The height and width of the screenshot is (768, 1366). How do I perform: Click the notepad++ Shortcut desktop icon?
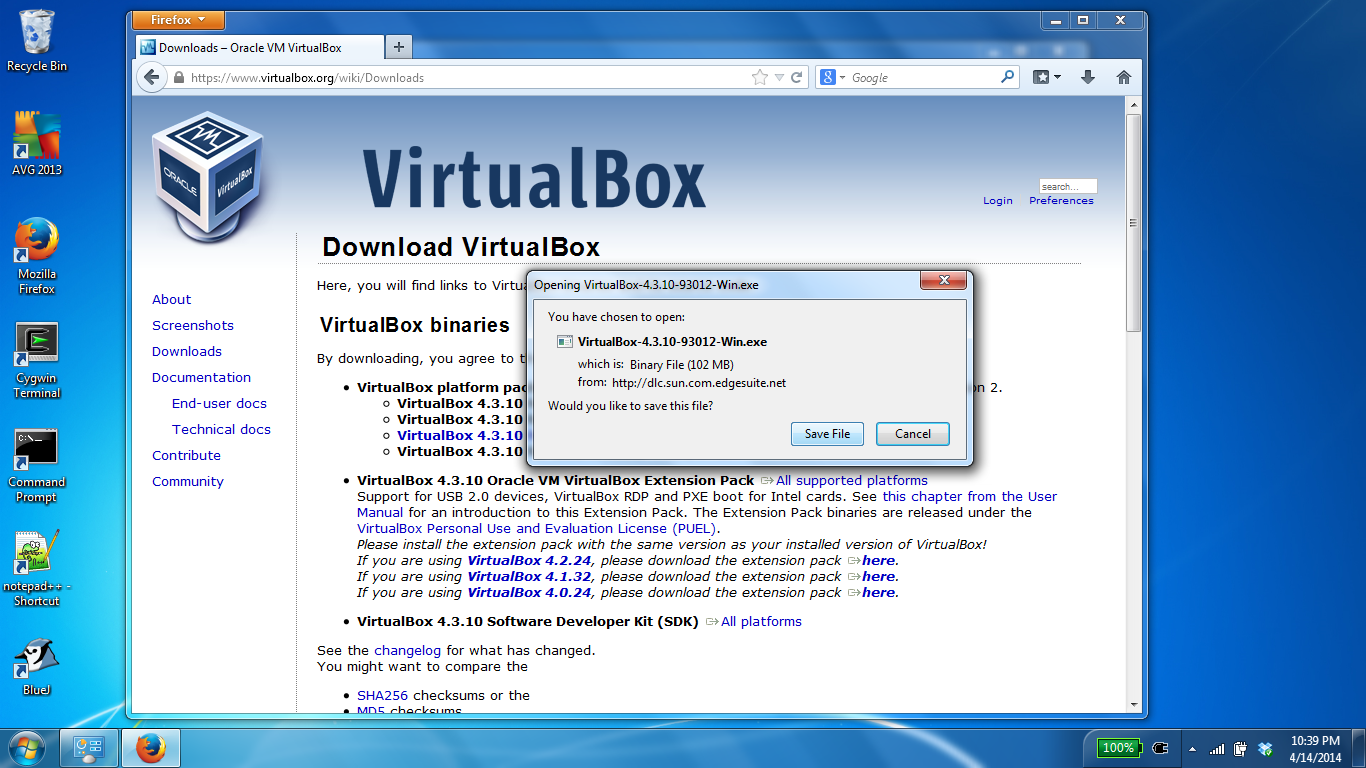37,569
